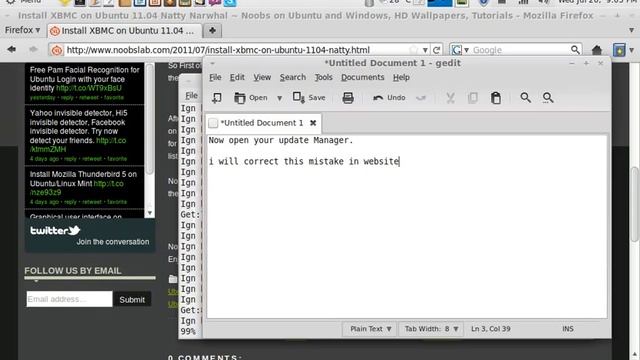Viewport: 640px width, 360px height.
Task: Open the t.co/nze93z9 Thunderbird tweet link
Action: click(x=77, y=188)
